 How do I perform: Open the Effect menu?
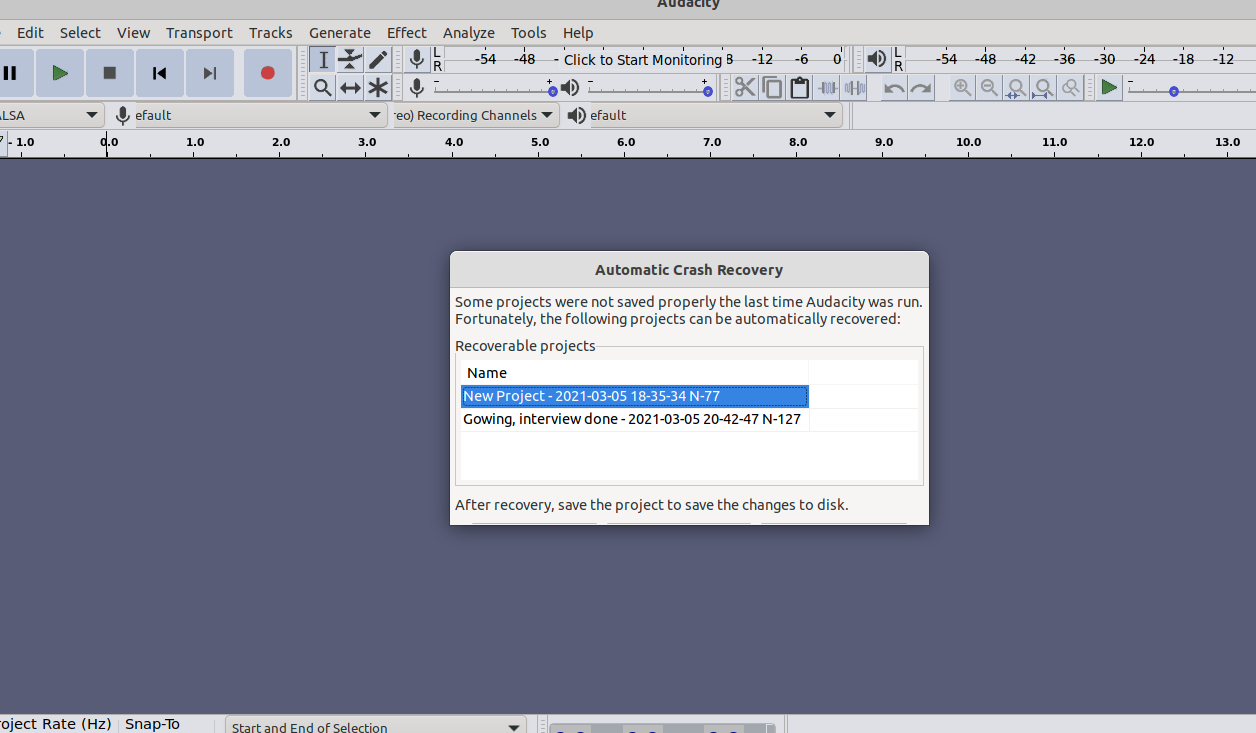point(407,33)
